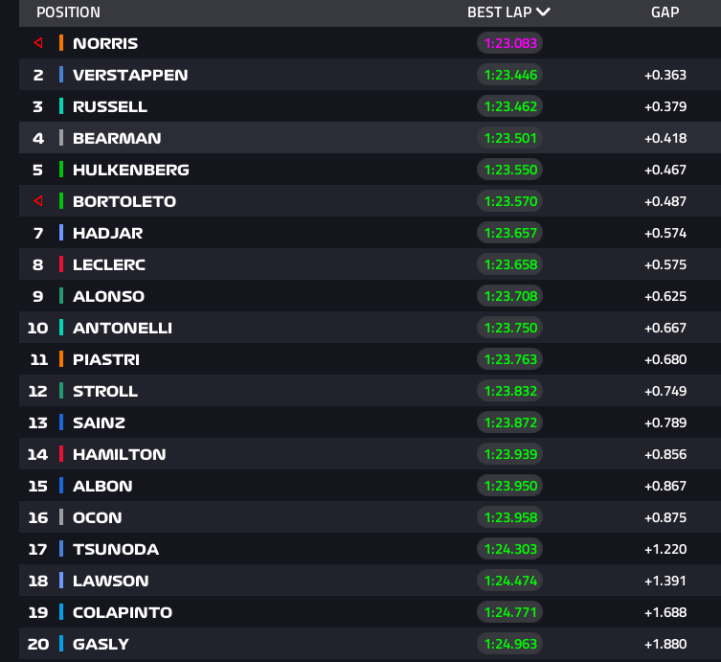Click Verstappen's blue team color bar
Viewport: 721px width, 662px height.
(x=61, y=74)
